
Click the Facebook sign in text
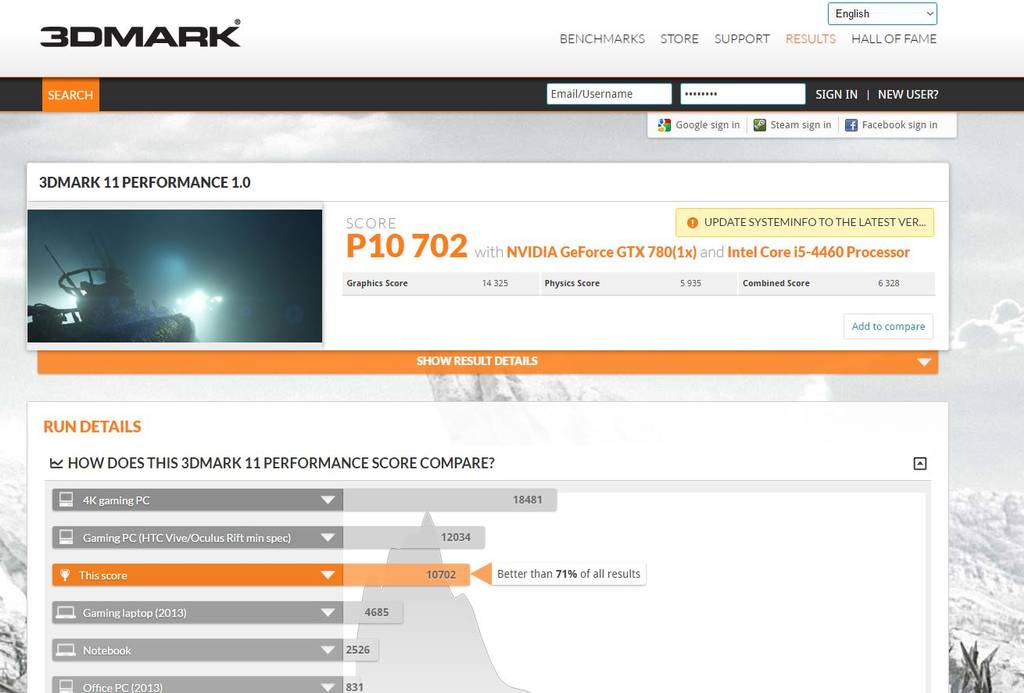pos(899,125)
